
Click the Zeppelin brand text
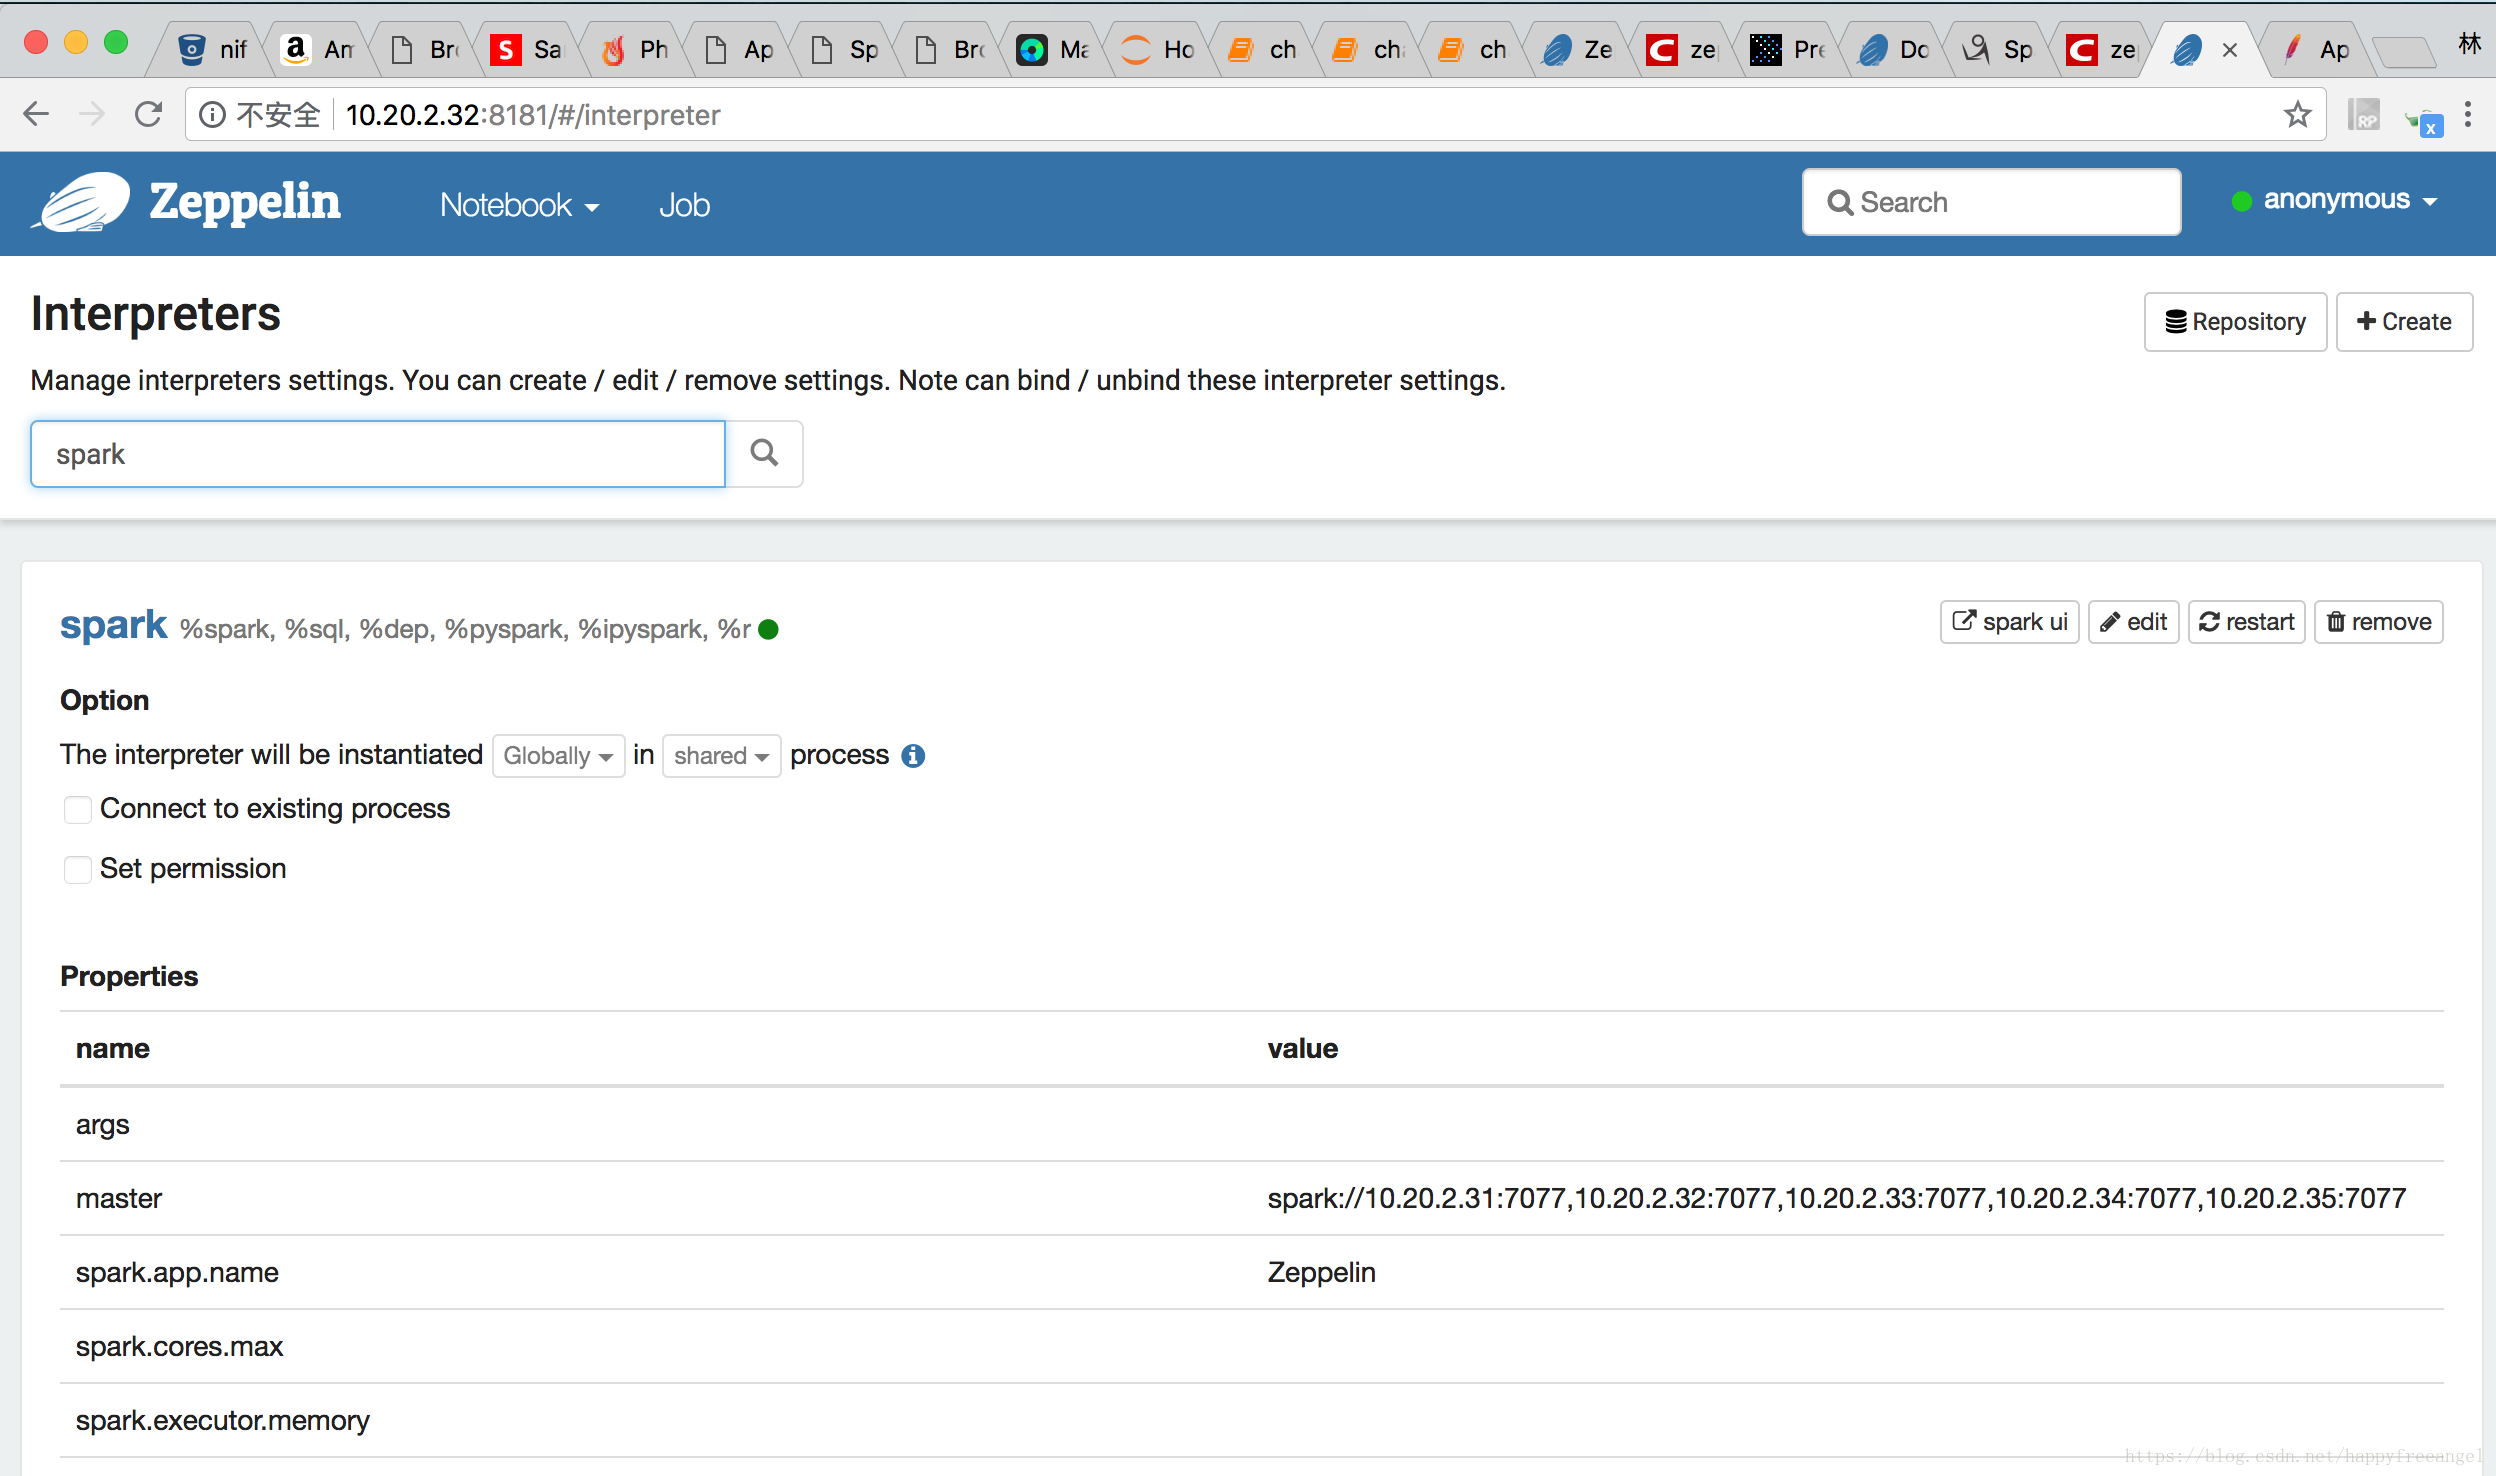(245, 202)
